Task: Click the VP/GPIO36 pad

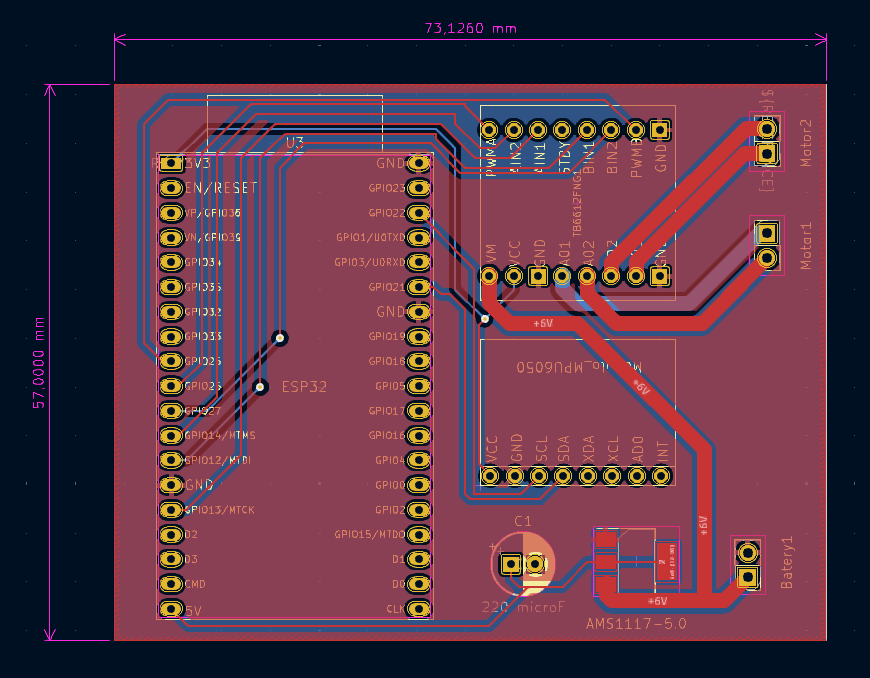Action: (x=171, y=212)
